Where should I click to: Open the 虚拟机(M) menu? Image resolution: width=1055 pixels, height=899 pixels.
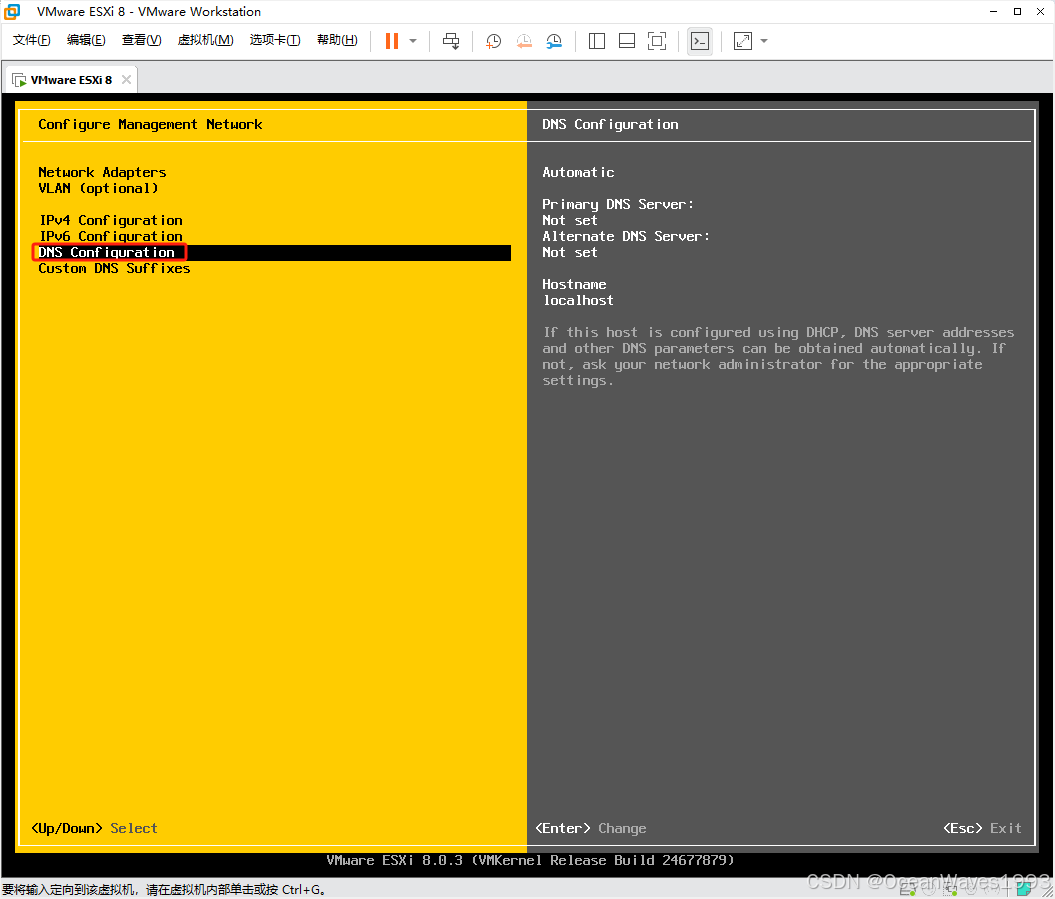205,40
